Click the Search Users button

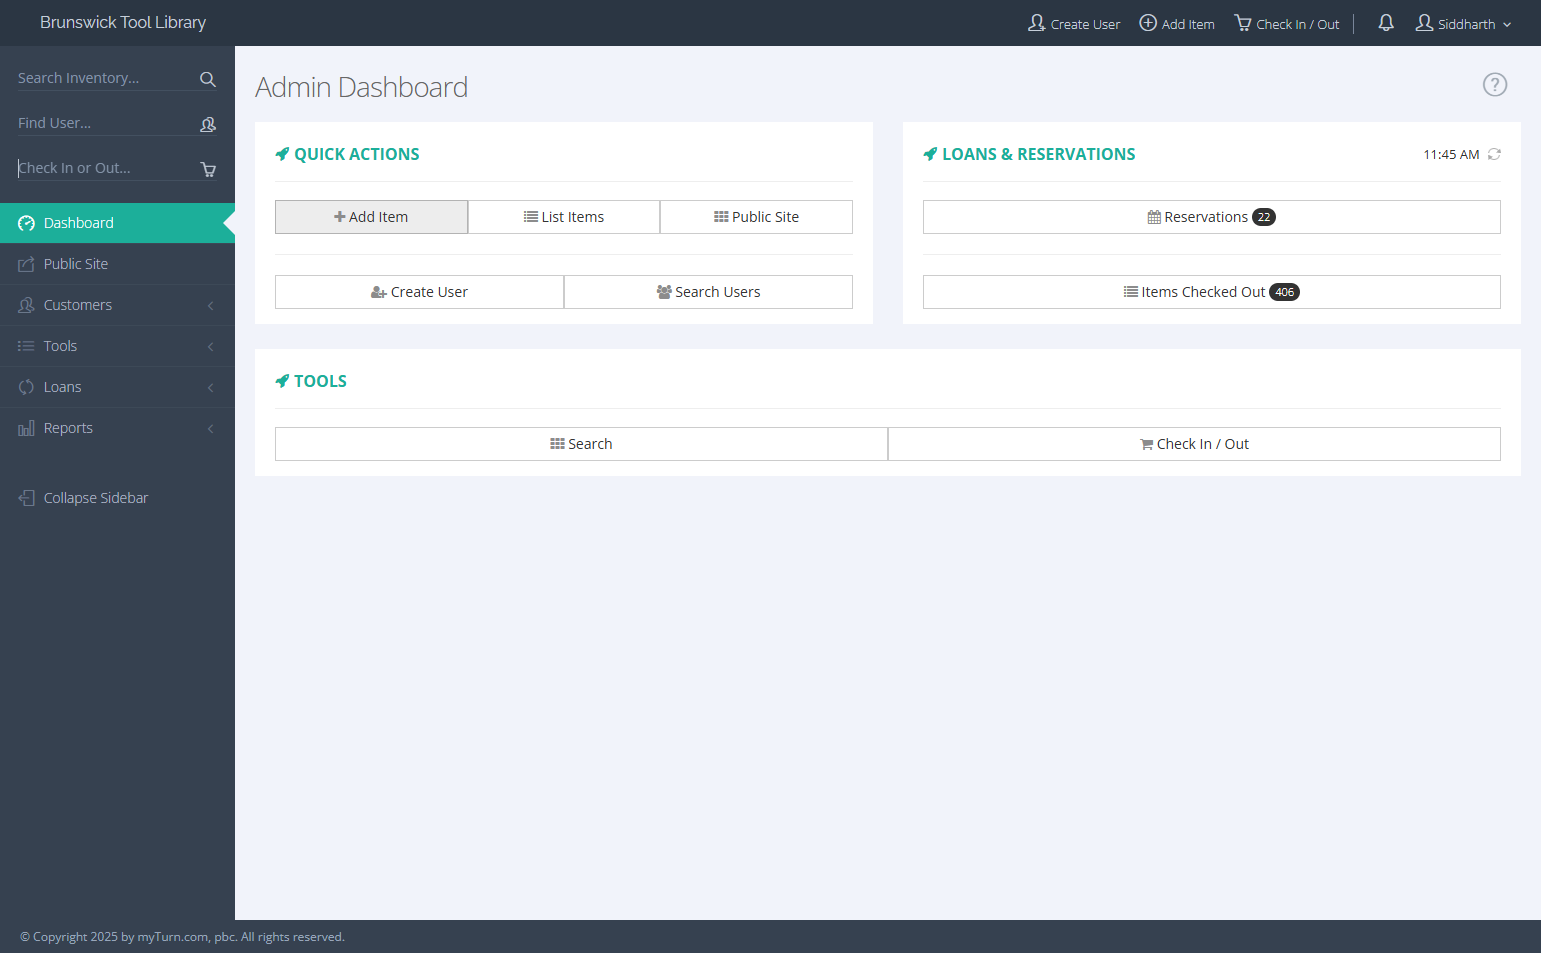[x=708, y=292]
